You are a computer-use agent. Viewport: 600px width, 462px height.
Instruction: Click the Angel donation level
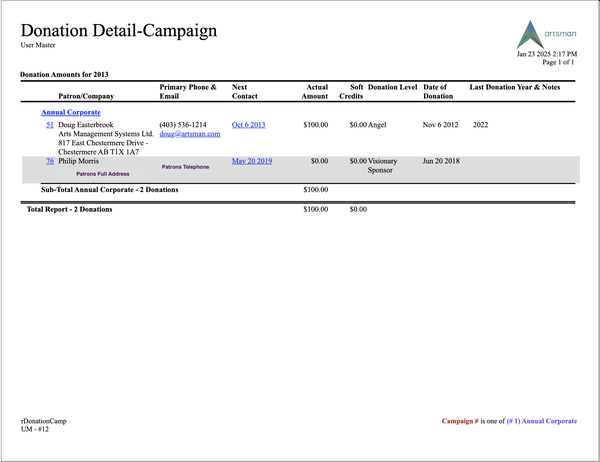click(x=377, y=125)
